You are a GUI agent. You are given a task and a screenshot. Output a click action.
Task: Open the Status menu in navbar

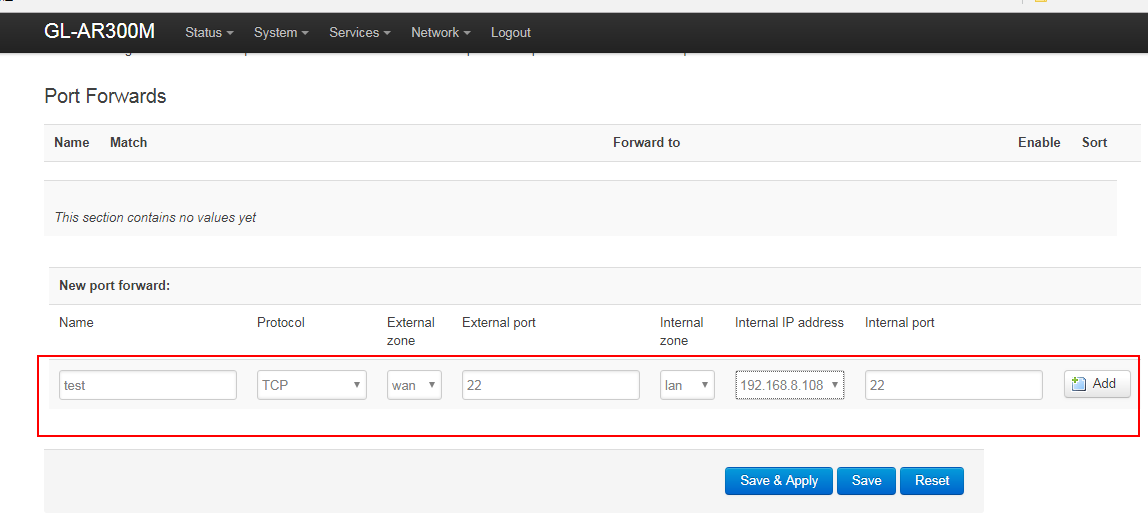coord(208,32)
